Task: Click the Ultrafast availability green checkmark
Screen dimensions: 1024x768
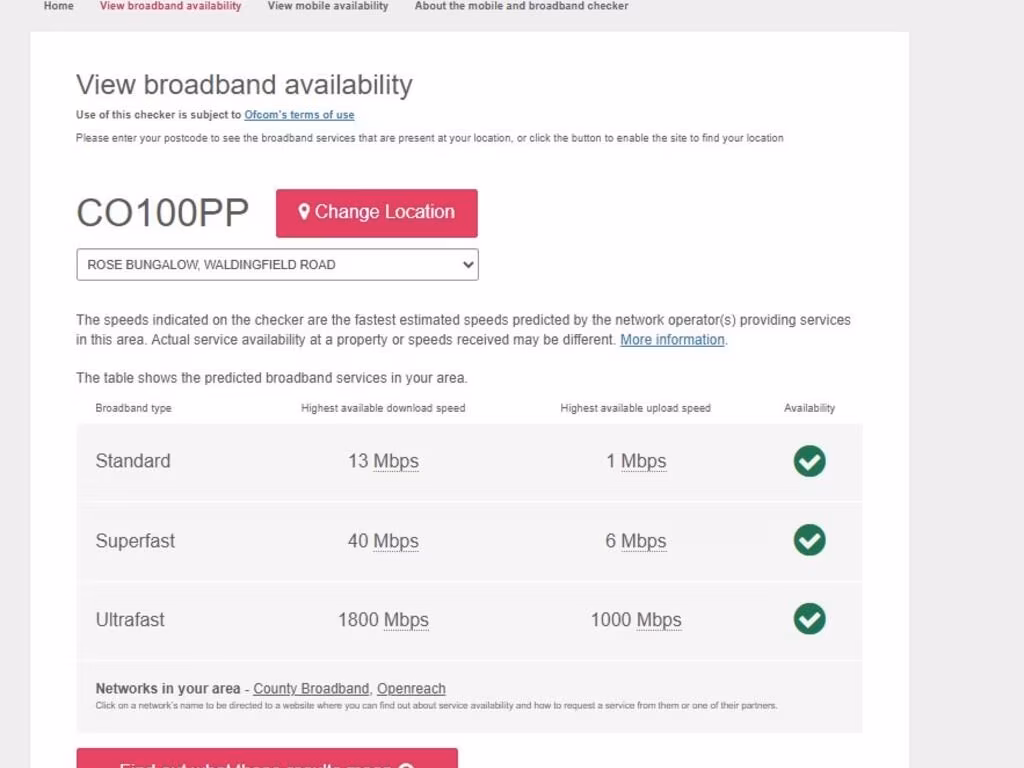Action: pos(809,619)
